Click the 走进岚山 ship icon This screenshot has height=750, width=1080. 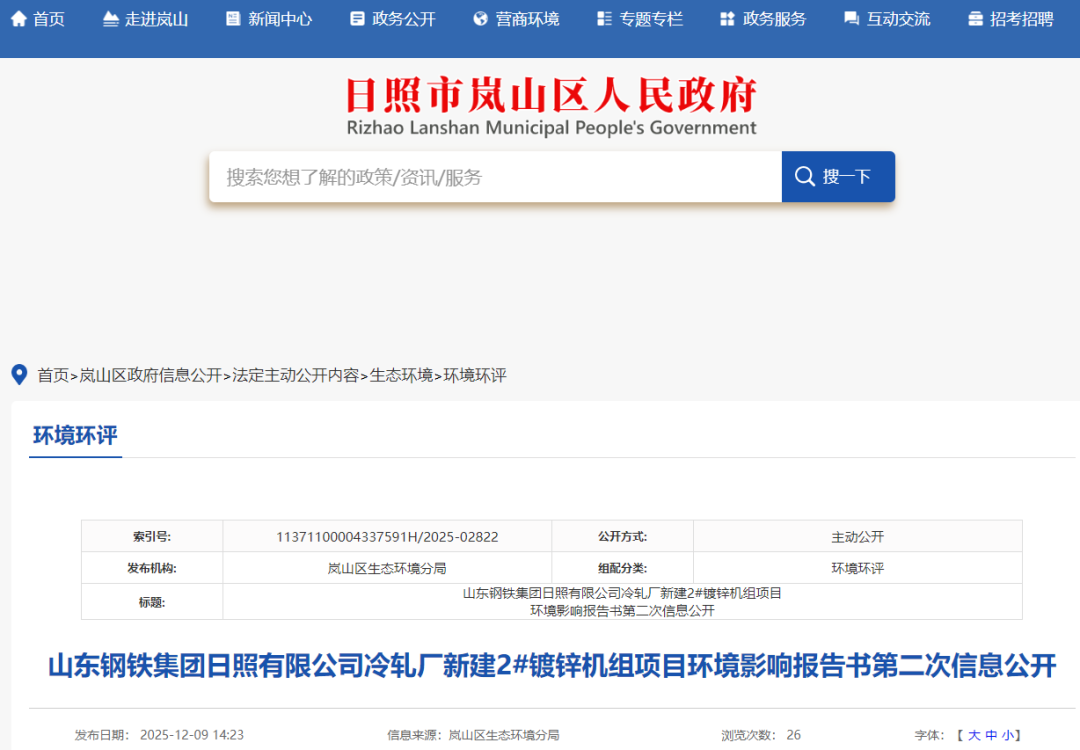click(110, 19)
